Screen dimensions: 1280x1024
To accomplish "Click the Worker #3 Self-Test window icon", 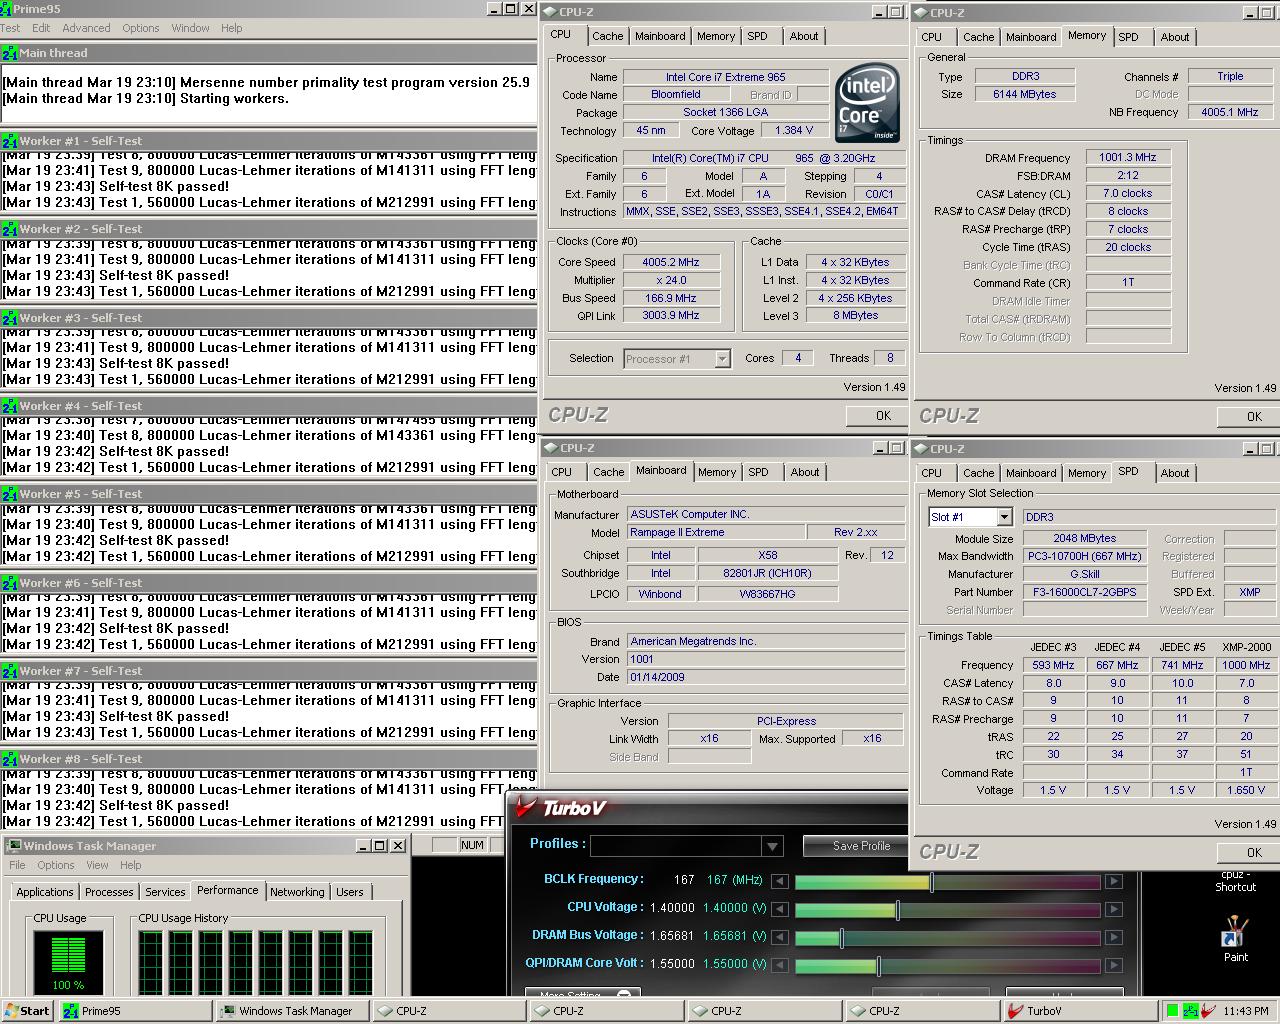I will pos(10,318).
